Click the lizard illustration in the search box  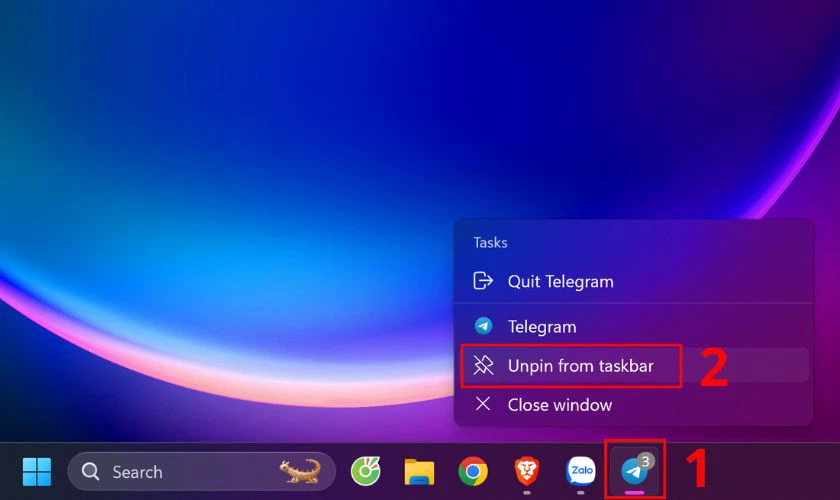[x=300, y=471]
